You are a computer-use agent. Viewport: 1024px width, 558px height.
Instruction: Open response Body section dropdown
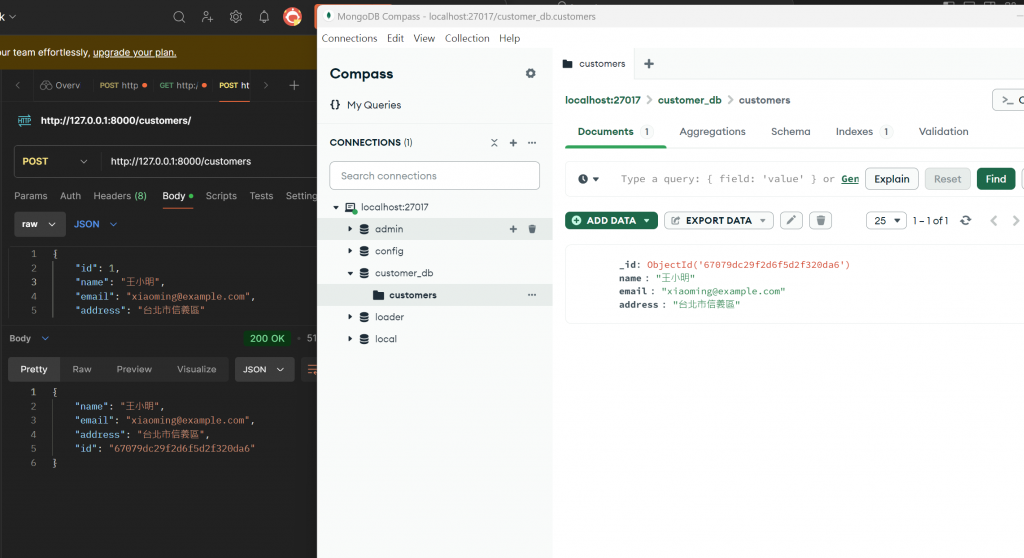pyautogui.click(x=29, y=338)
